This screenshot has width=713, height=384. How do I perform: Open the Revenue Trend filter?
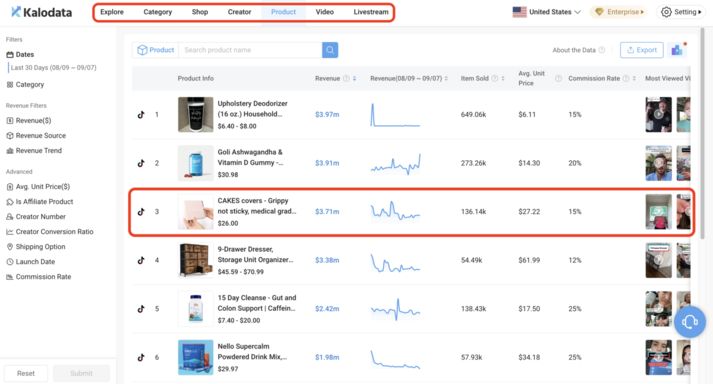click(34, 150)
